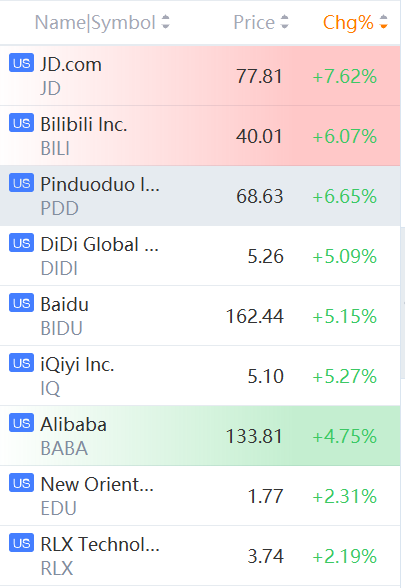Toggle the Chg% sort order arrows
The width and height of the screenshot is (405, 588).
[x=383, y=22]
